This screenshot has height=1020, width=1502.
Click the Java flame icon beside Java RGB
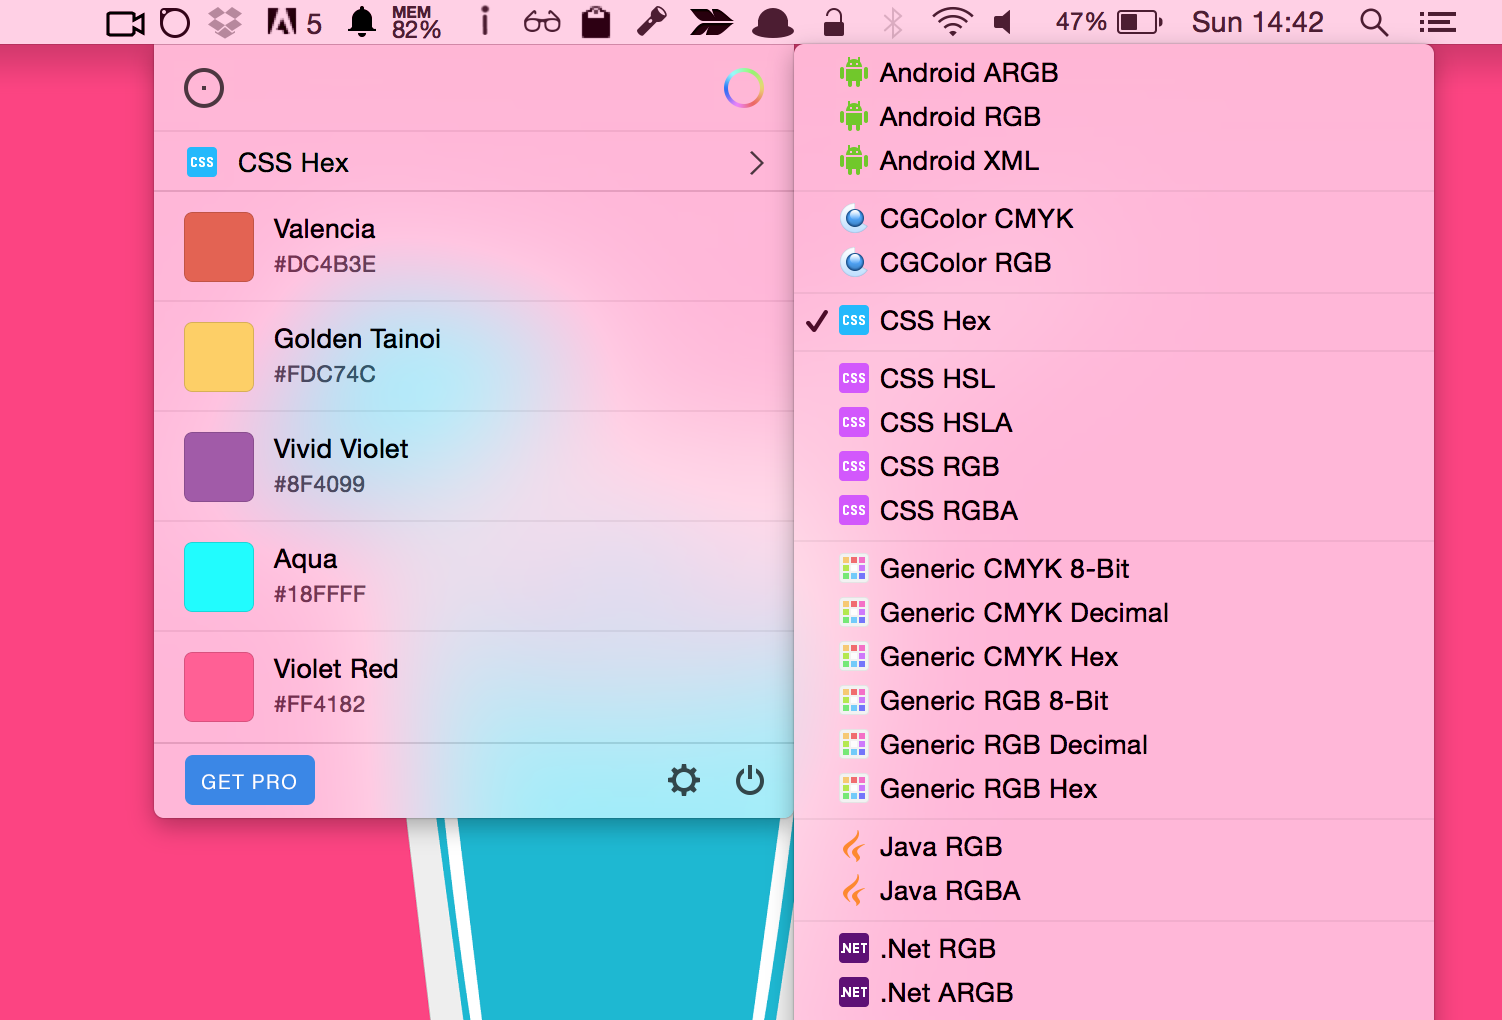[x=853, y=846]
